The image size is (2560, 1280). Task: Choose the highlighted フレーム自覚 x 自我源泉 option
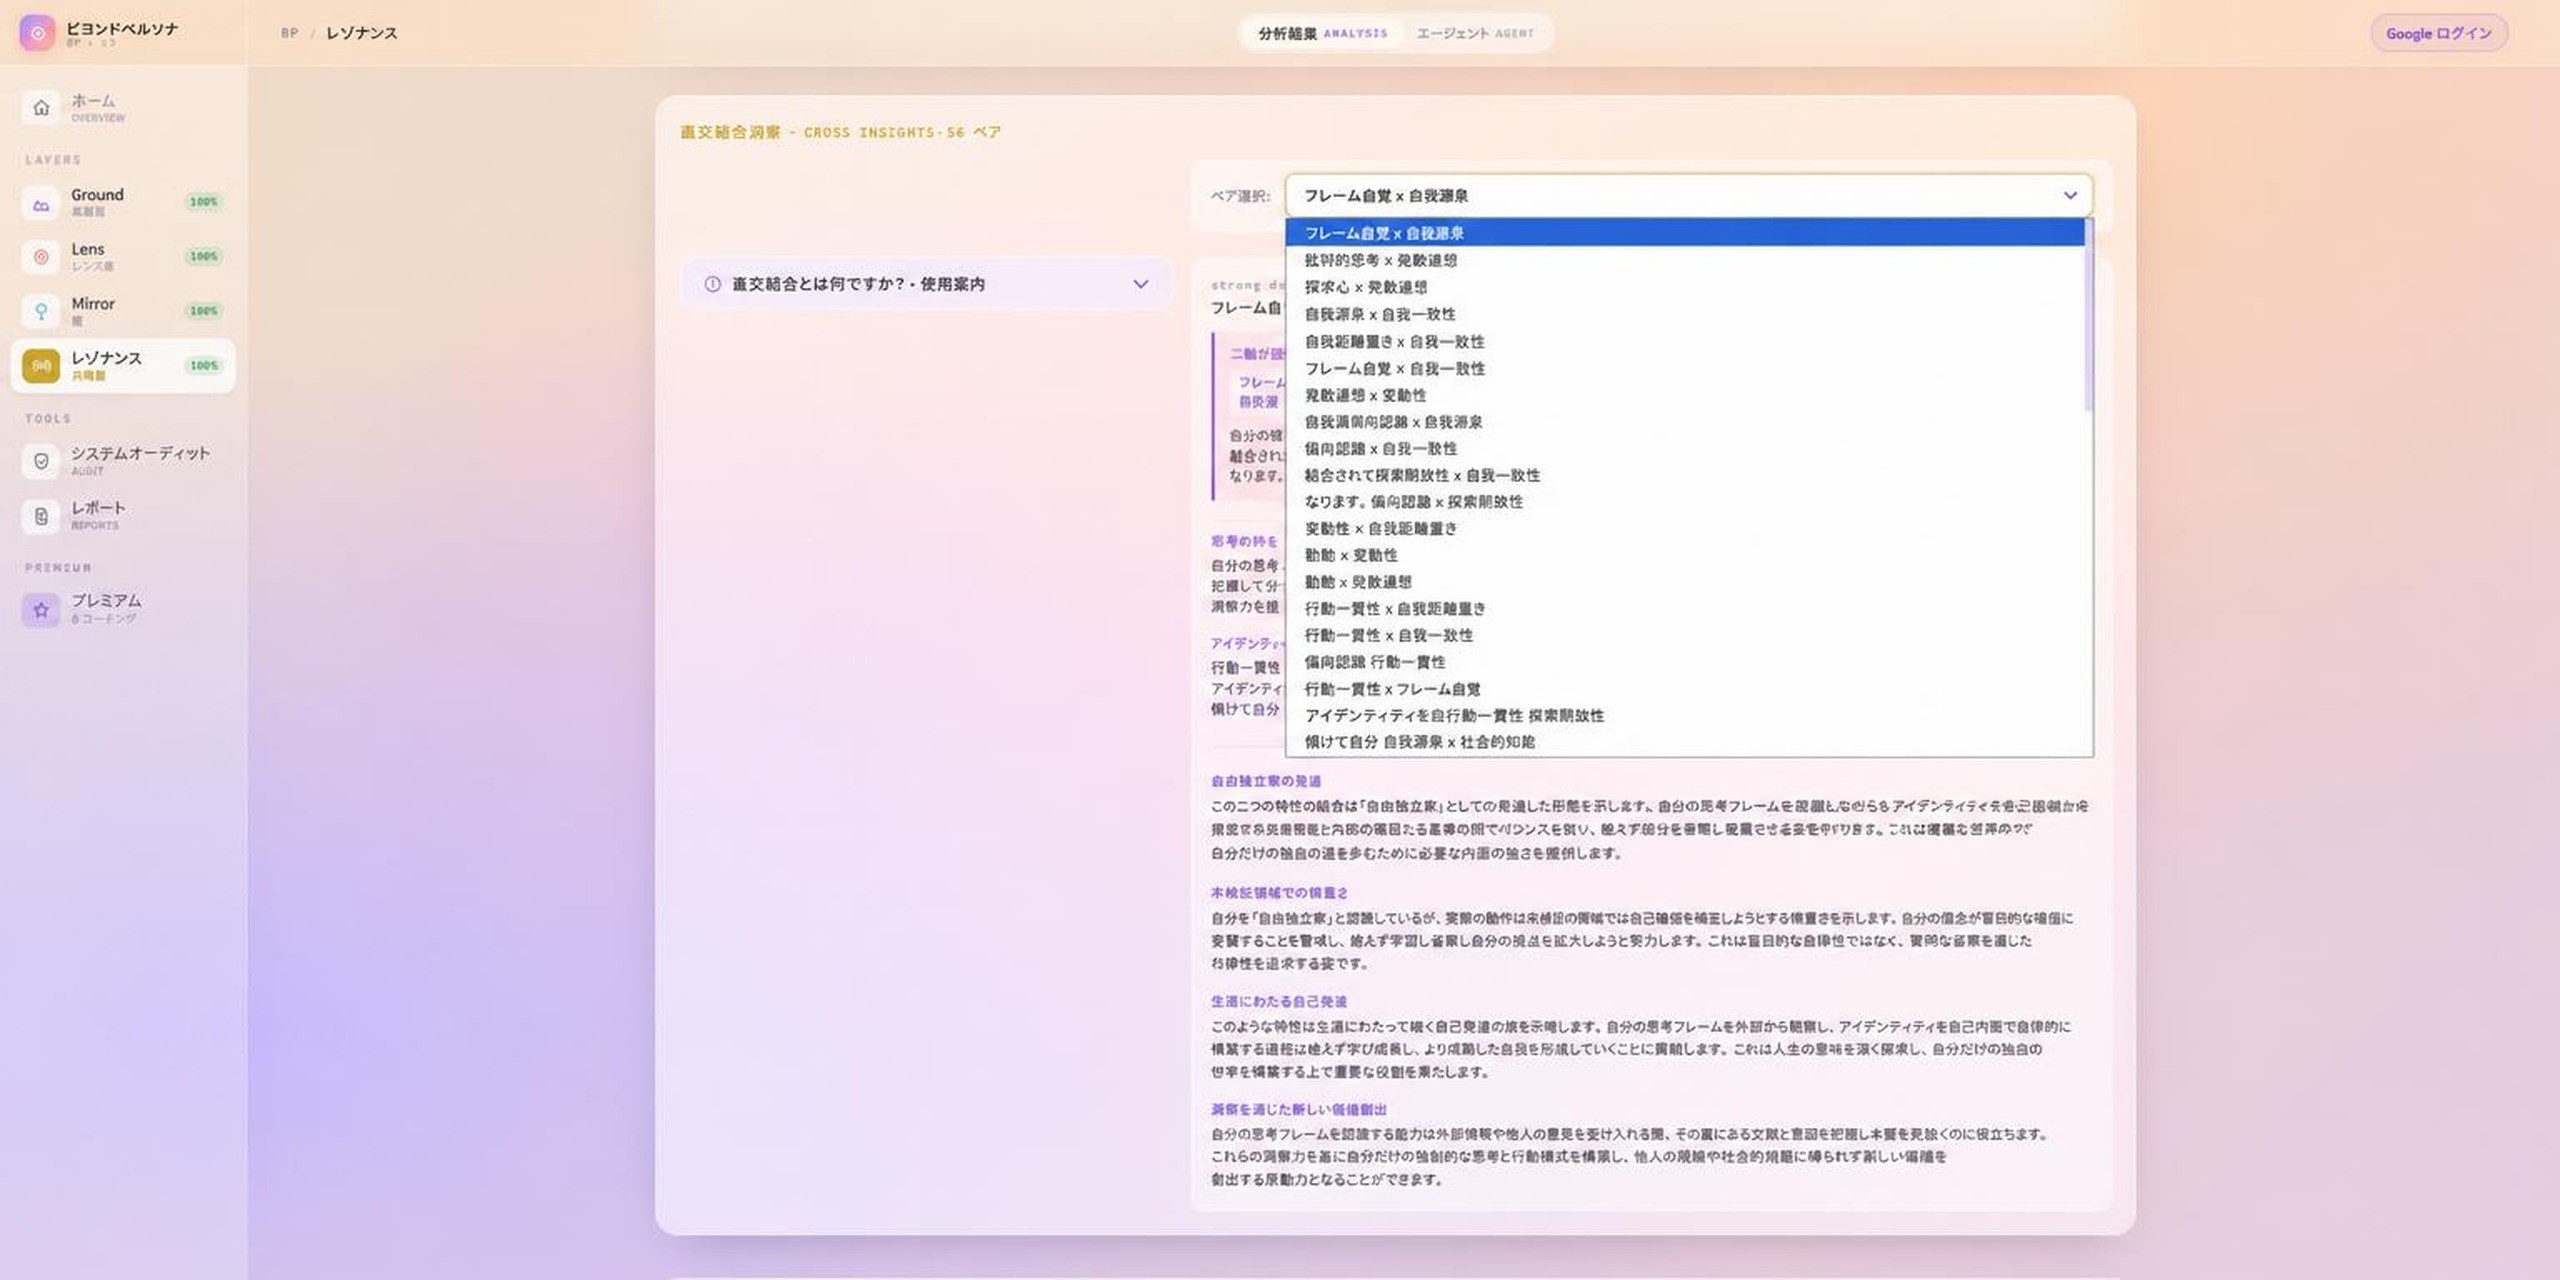1684,233
